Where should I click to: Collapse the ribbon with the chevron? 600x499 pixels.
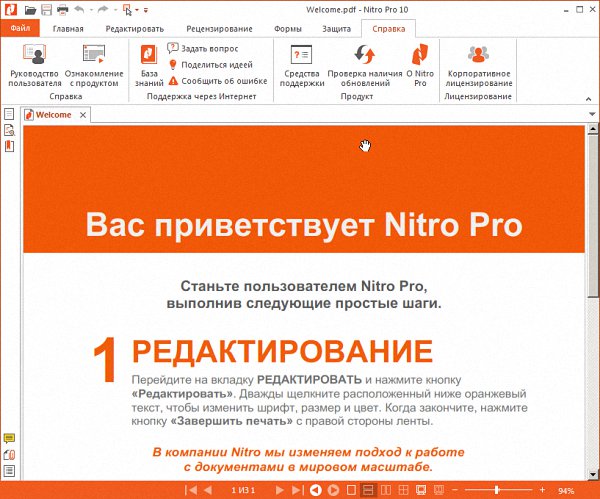click(x=588, y=99)
